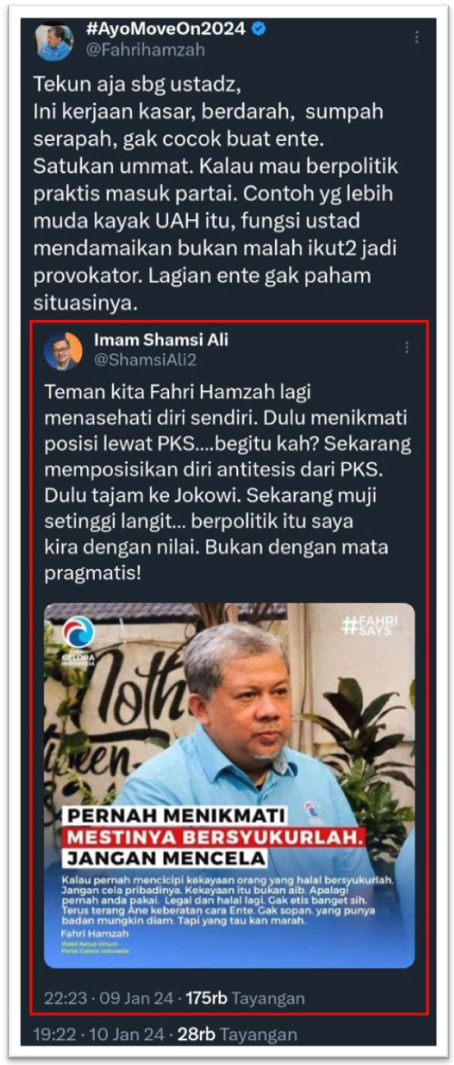Open the #AyoMoveOn2024 profile avatar
The height and width of the screenshot is (1065, 454).
[x=54, y=41]
